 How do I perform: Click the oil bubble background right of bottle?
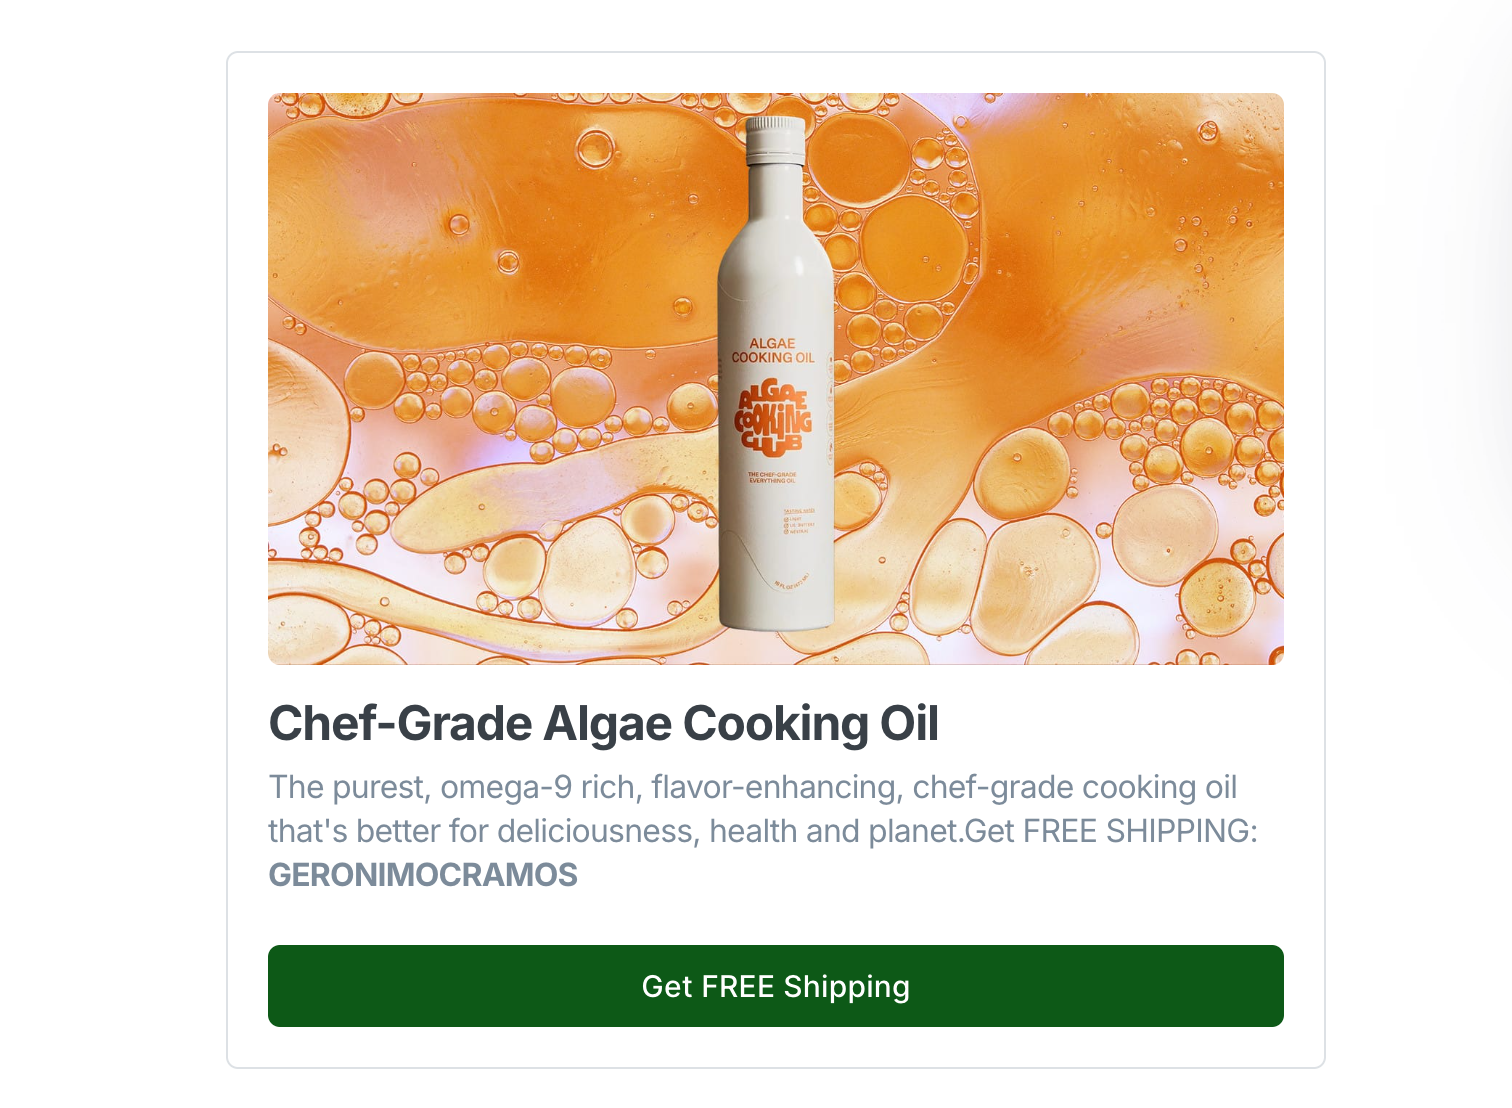point(1060,380)
